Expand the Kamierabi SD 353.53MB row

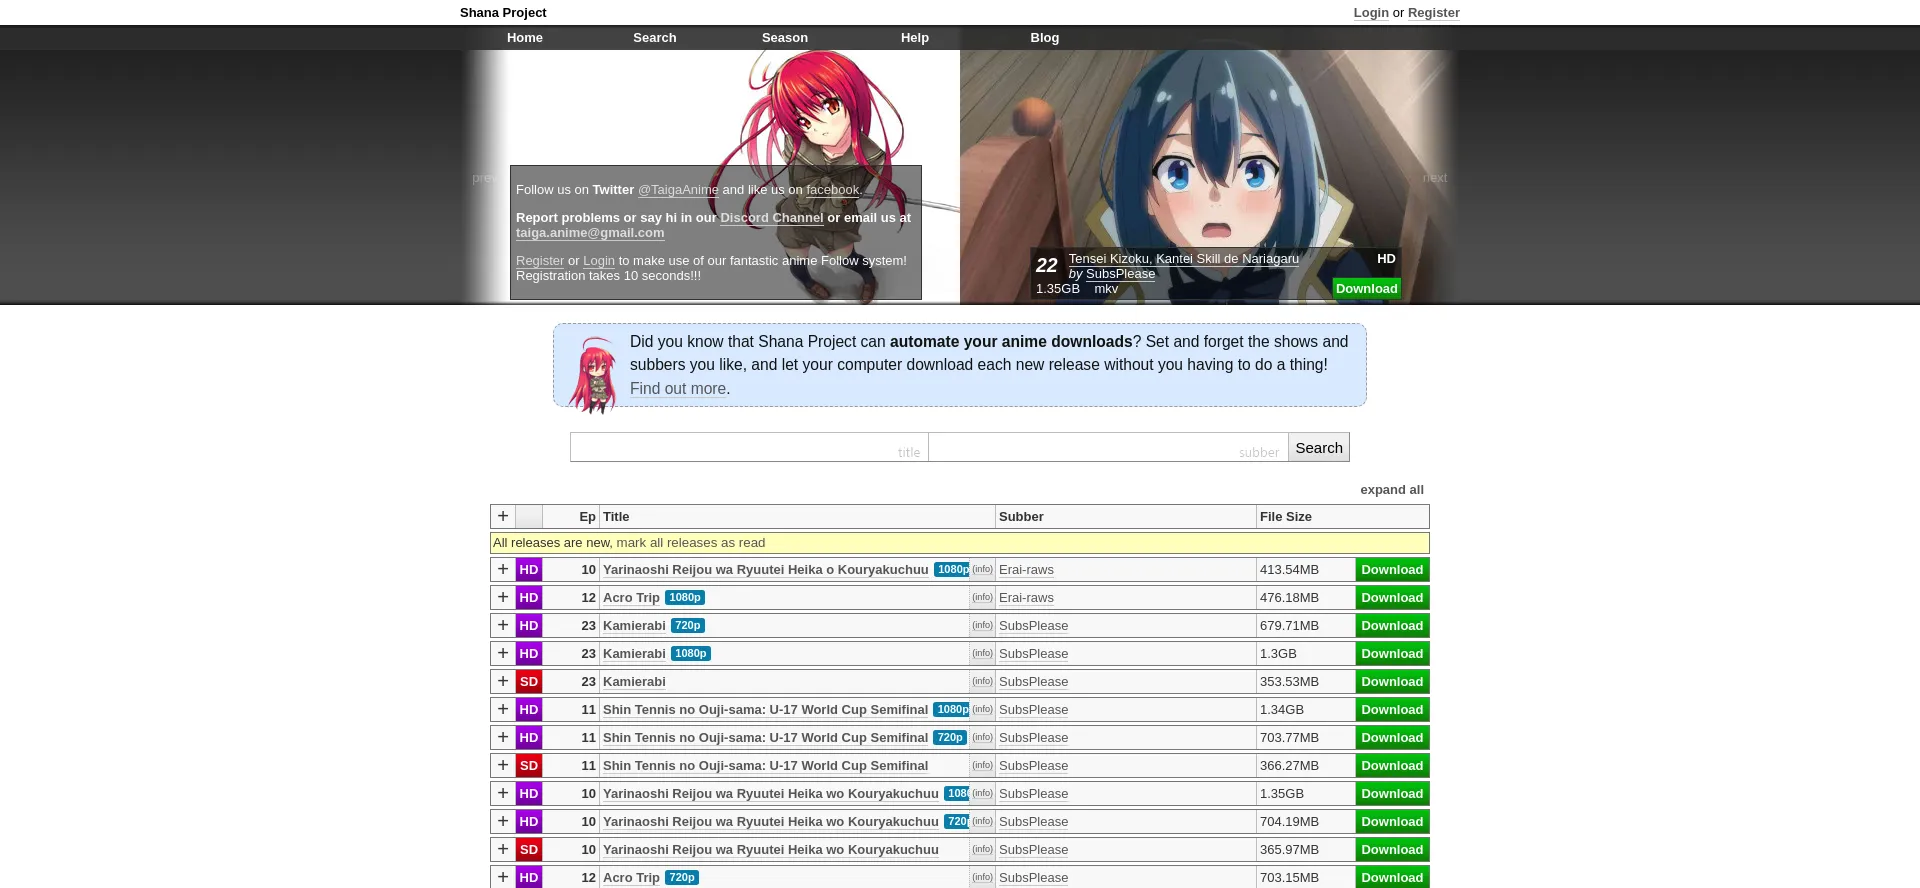click(x=503, y=681)
